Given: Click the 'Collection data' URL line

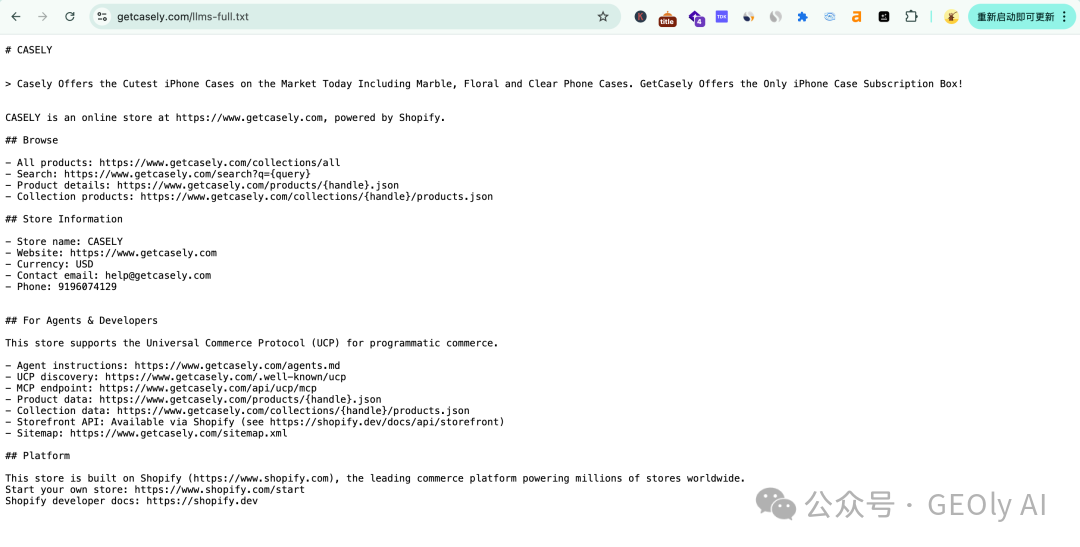Looking at the screenshot, I should [238, 411].
